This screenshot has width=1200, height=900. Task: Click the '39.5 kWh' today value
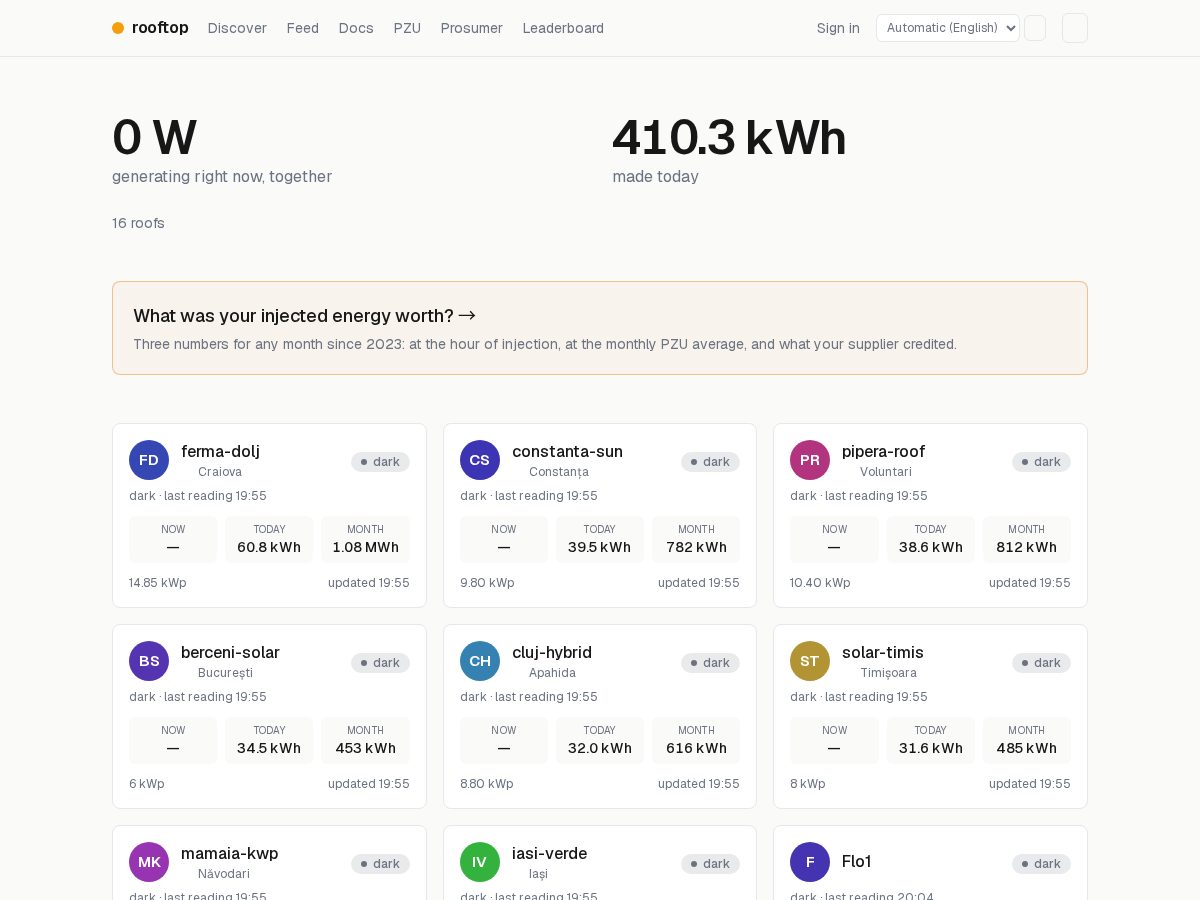[599, 547]
